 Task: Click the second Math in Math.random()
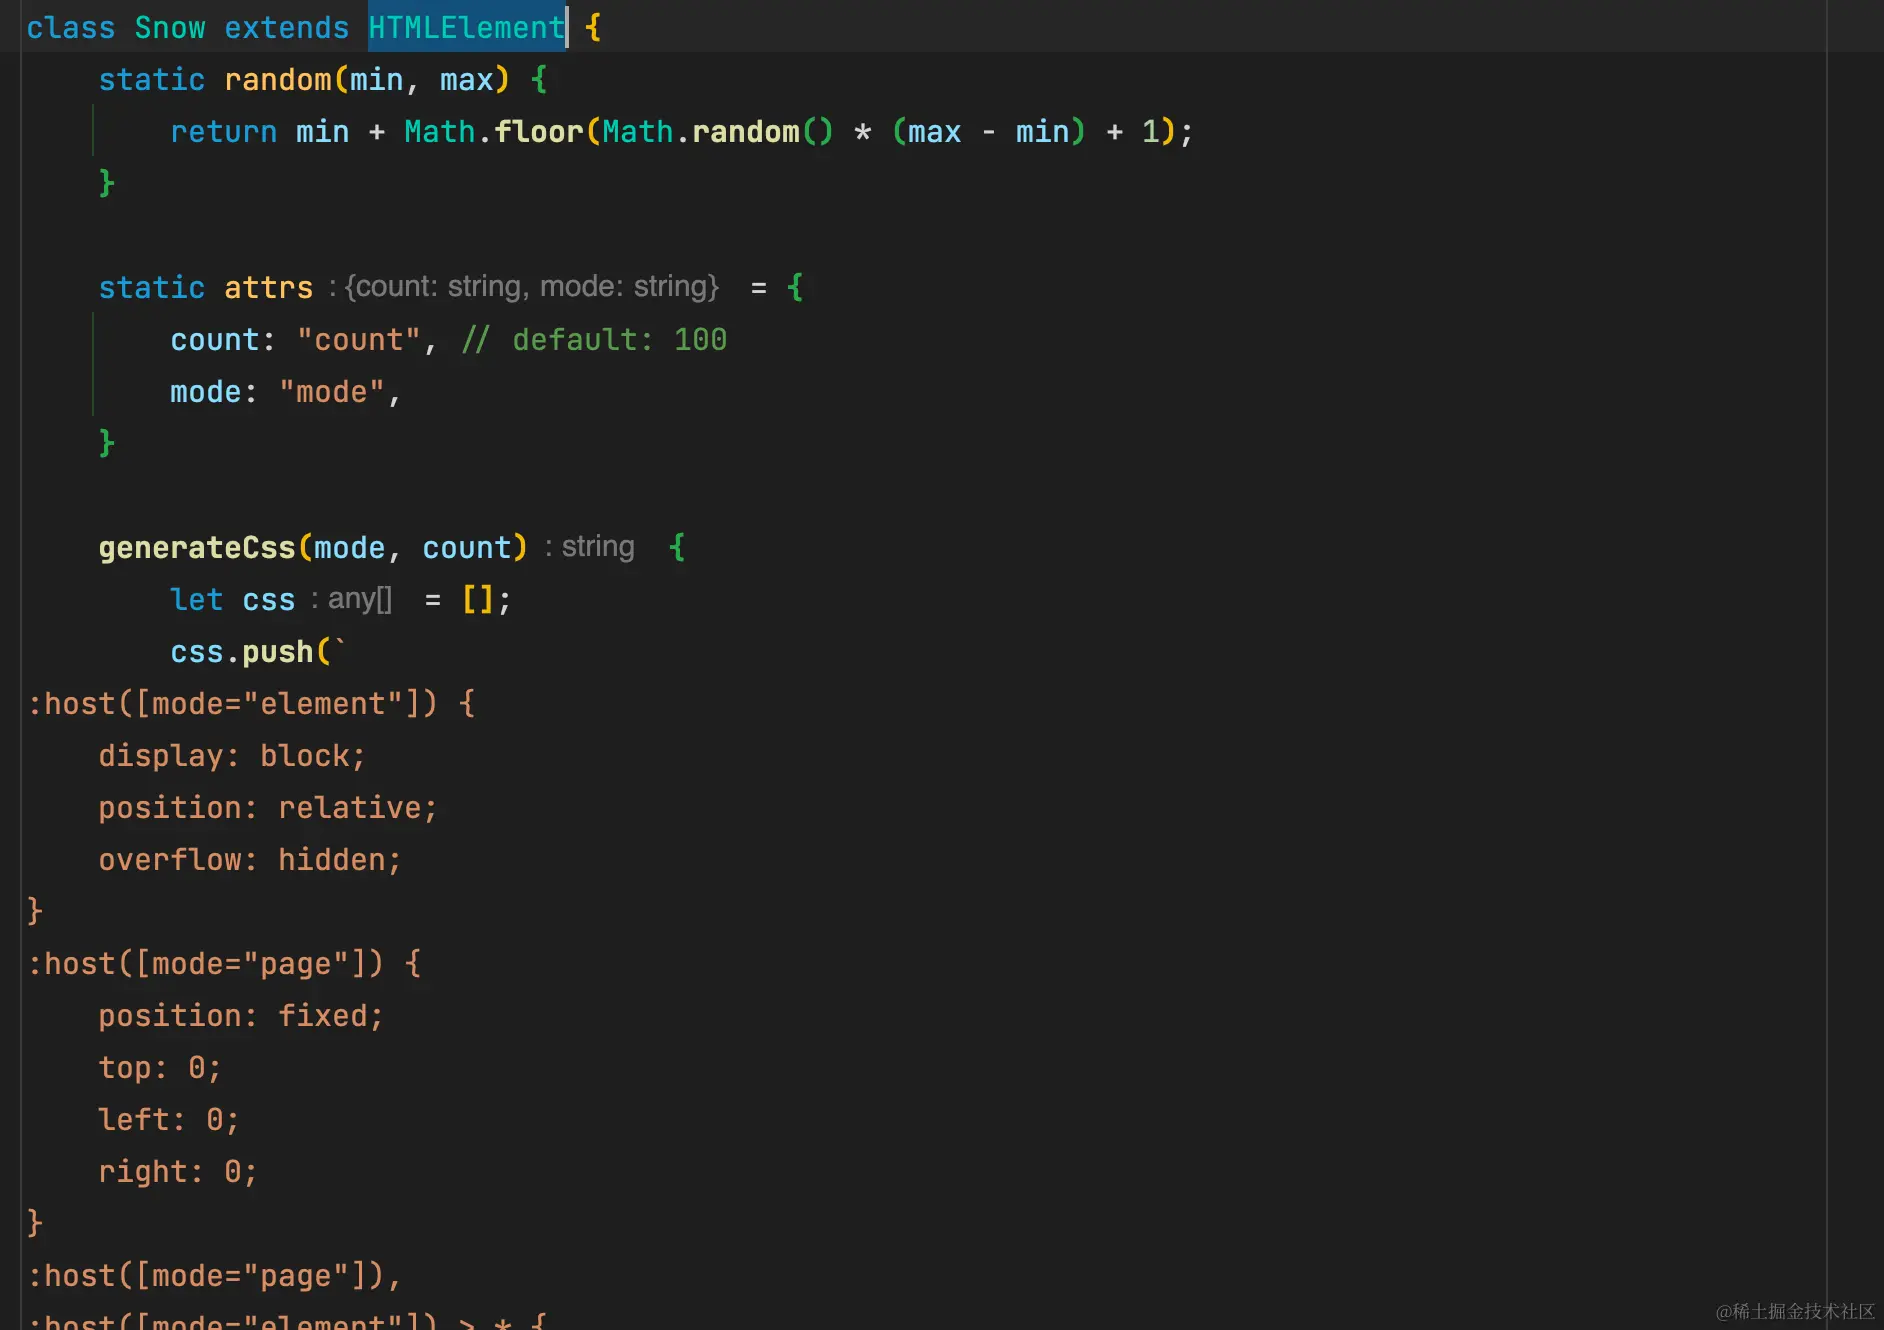pos(638,131)
